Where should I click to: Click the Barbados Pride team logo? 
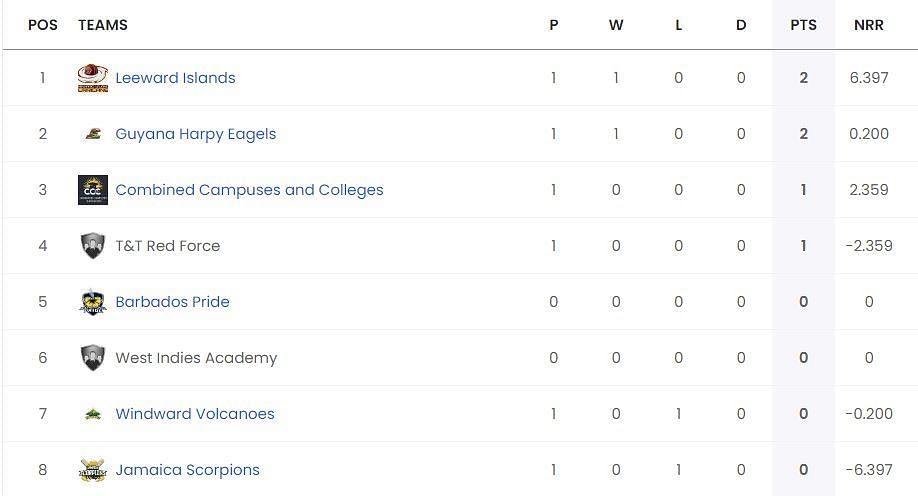(x=93, y=302)
